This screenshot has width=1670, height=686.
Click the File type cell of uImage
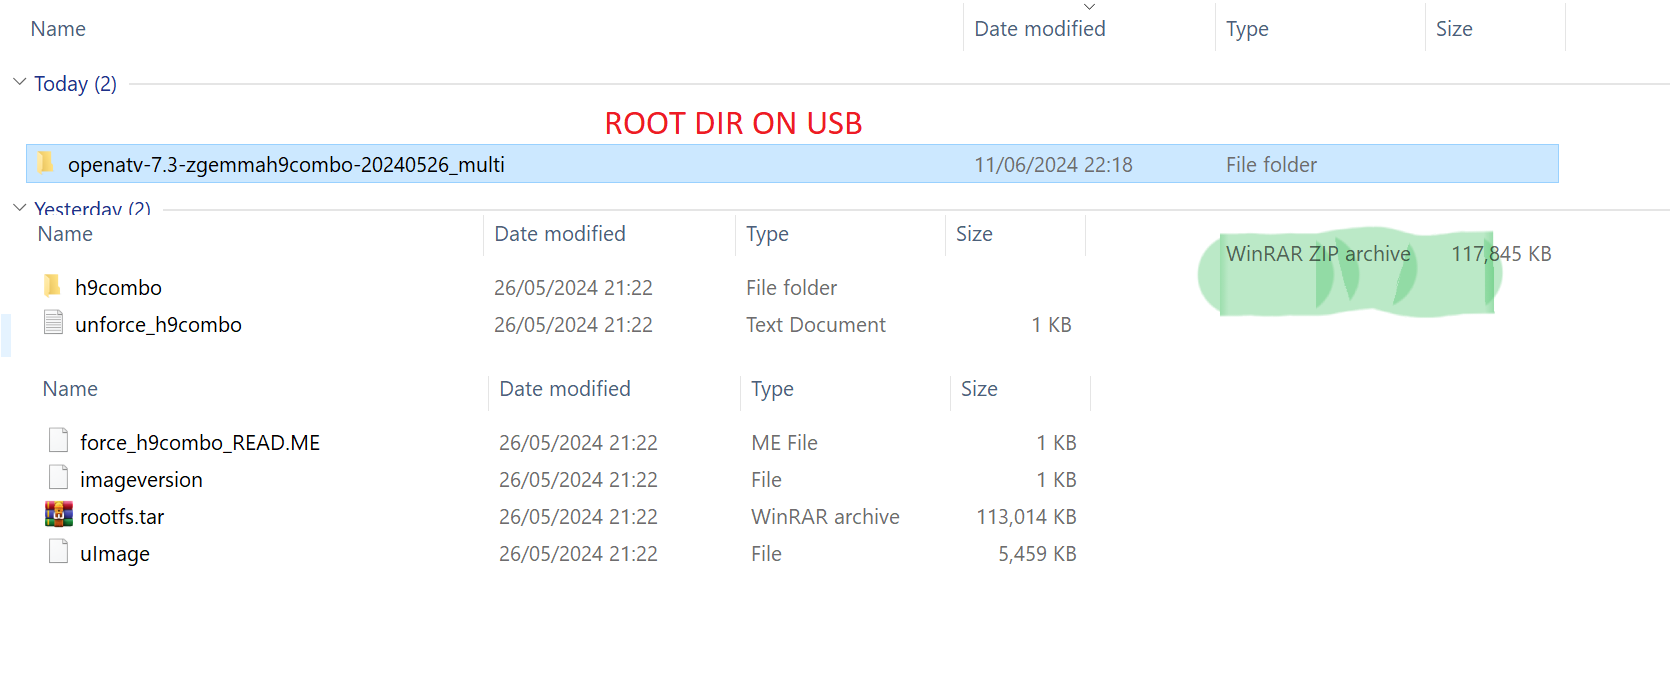click(x=766, y=554)
